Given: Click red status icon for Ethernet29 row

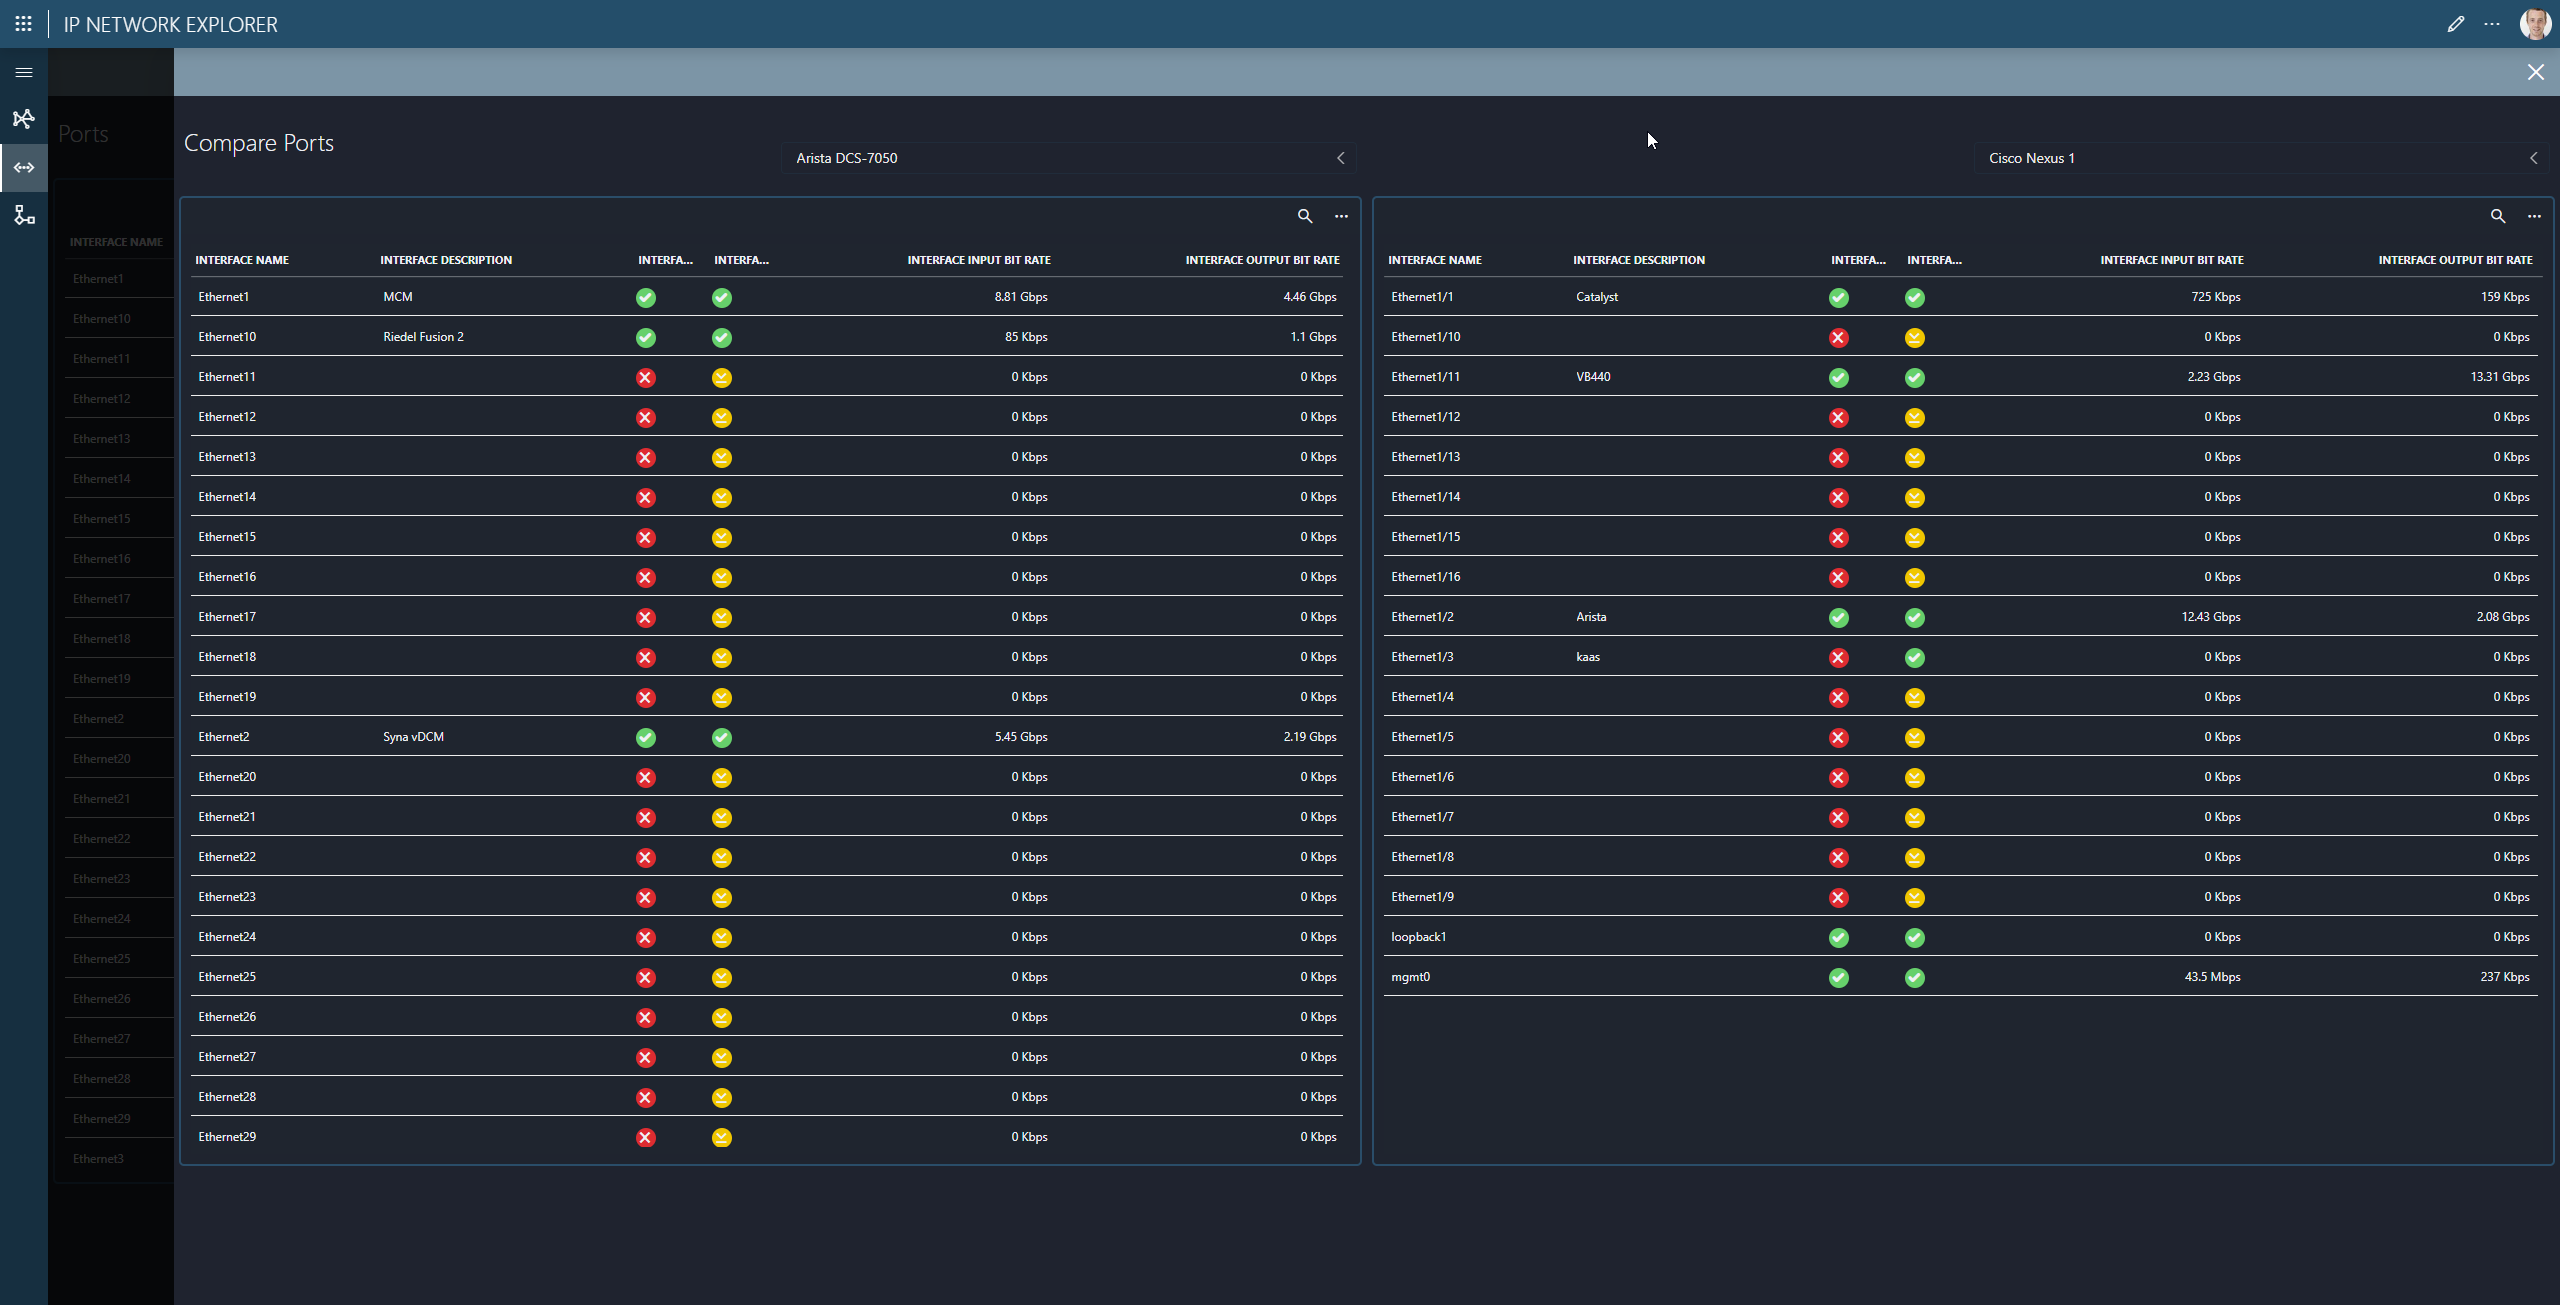Looking at the screenshot, I should coord(646,1138).
